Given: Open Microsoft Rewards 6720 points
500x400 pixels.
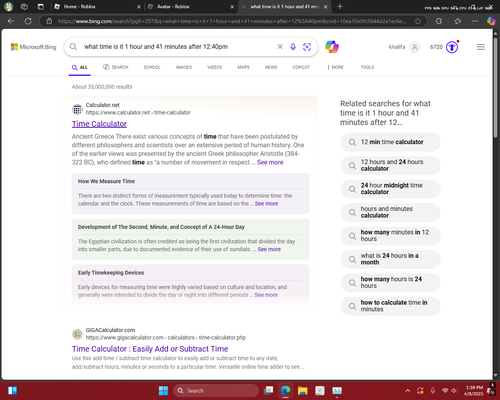Looking at the screenshot, I should 436,47.
